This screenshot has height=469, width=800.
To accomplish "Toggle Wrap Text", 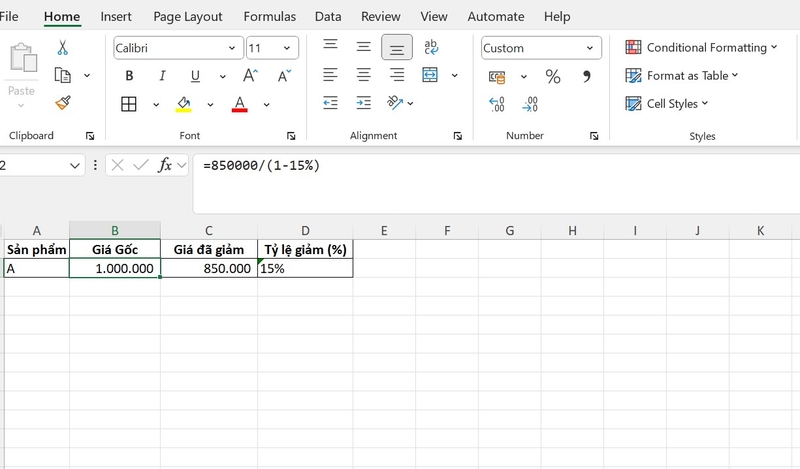I will pyautogui.click(x=431, y=47).
